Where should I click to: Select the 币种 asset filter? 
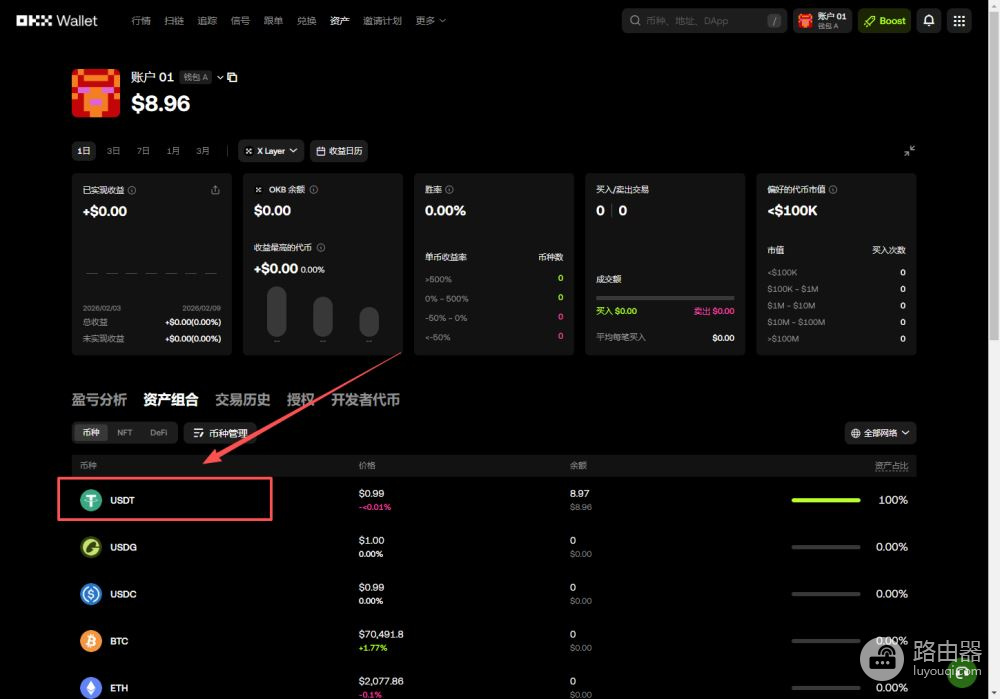(91, 432)
